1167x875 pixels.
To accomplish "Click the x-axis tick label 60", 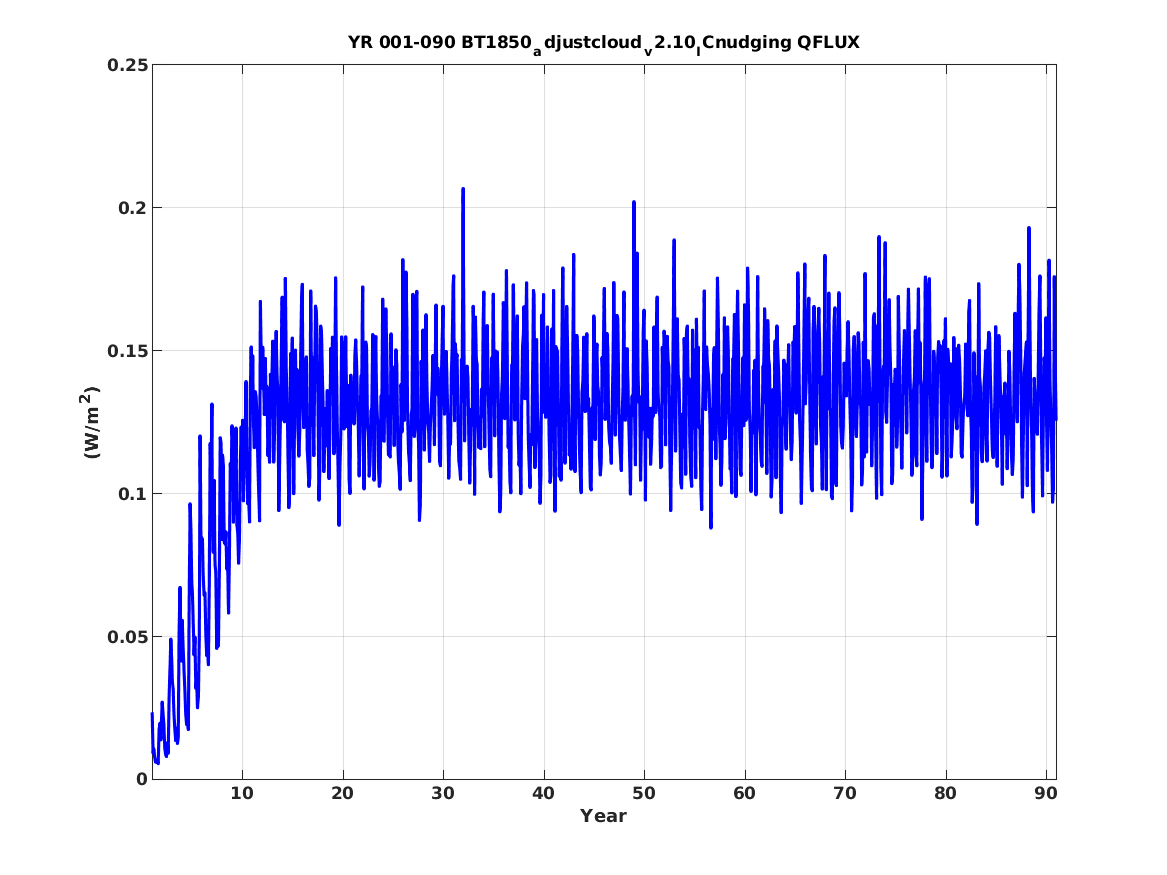I will coord(744,793).
